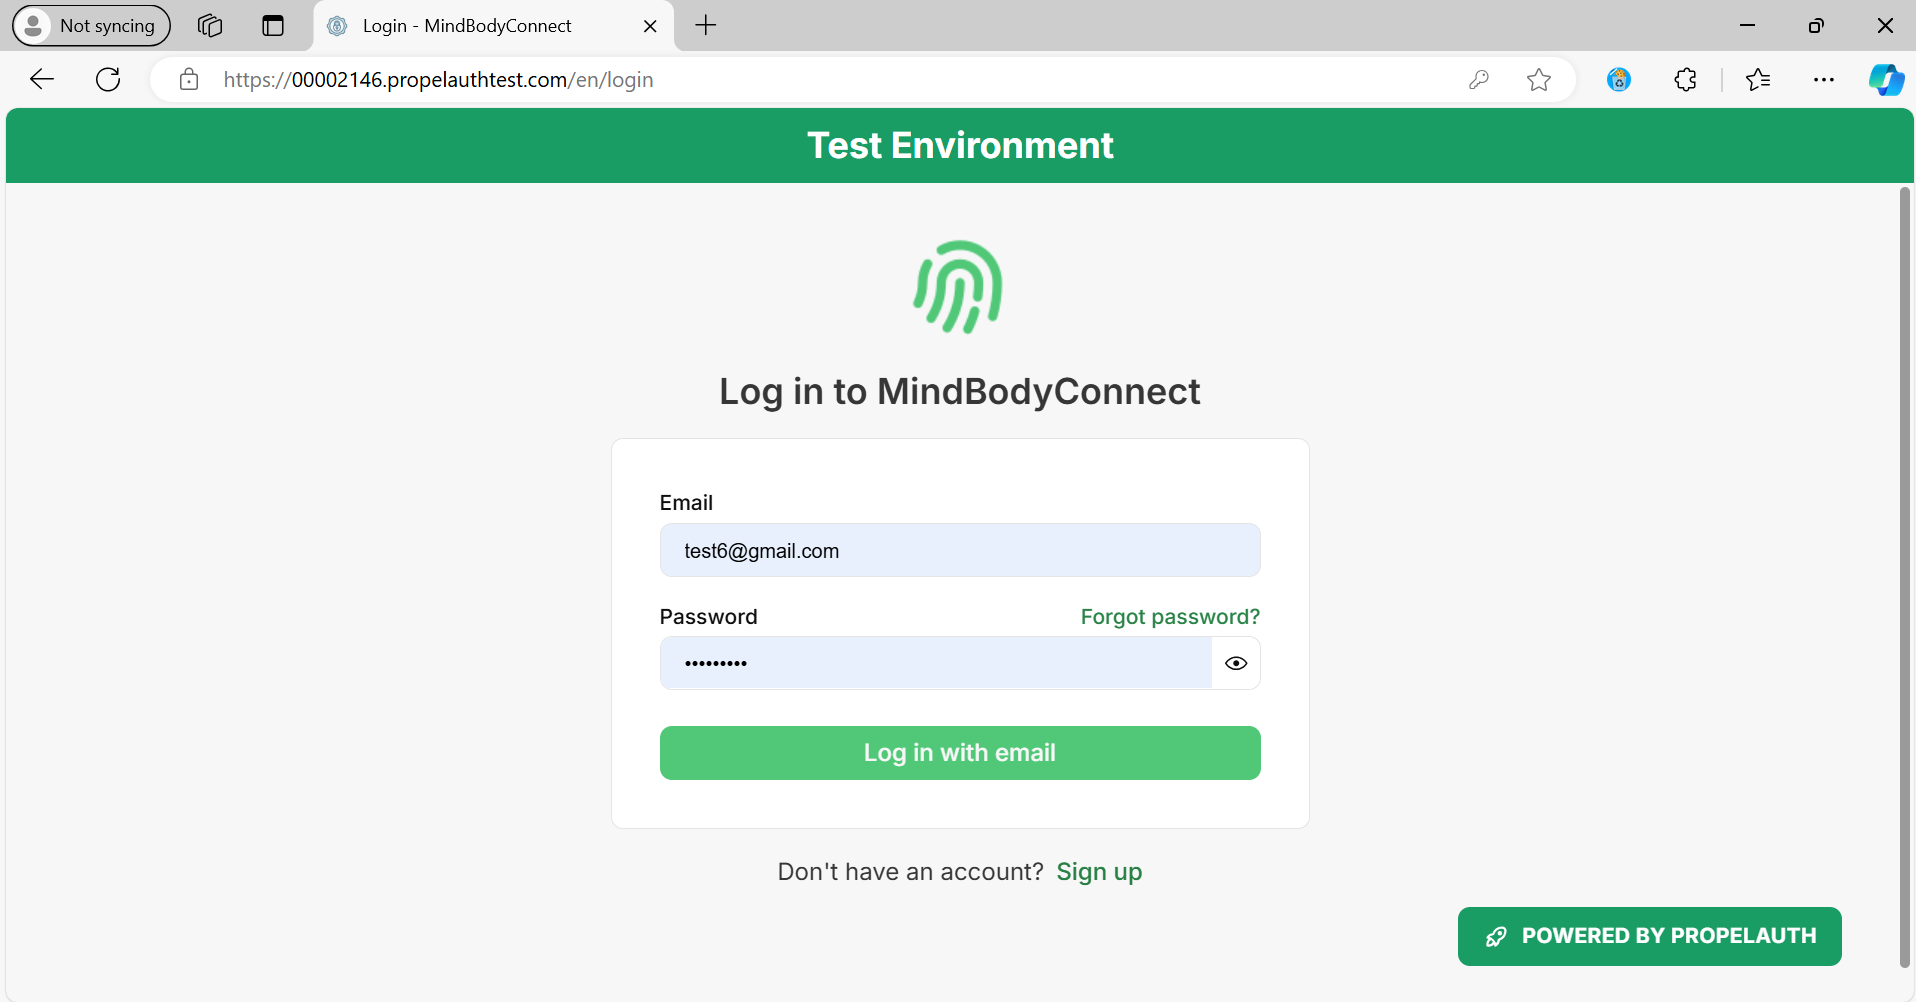Open the colorful profile extension icon
Image resolution: width=1916 pixels, height=1002 pixels.
pos(1619,80)
